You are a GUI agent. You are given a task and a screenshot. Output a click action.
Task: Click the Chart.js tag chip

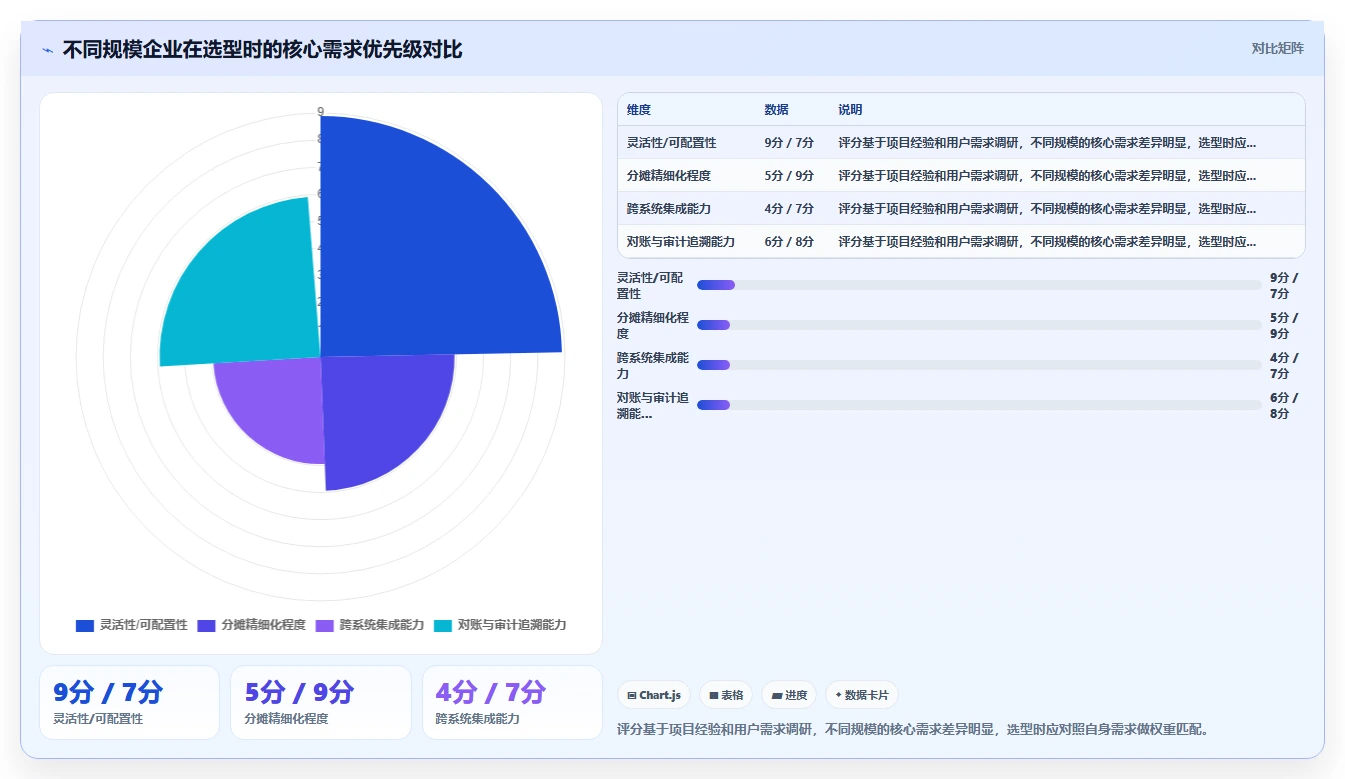pyautogui.click(x=654, y=695)
